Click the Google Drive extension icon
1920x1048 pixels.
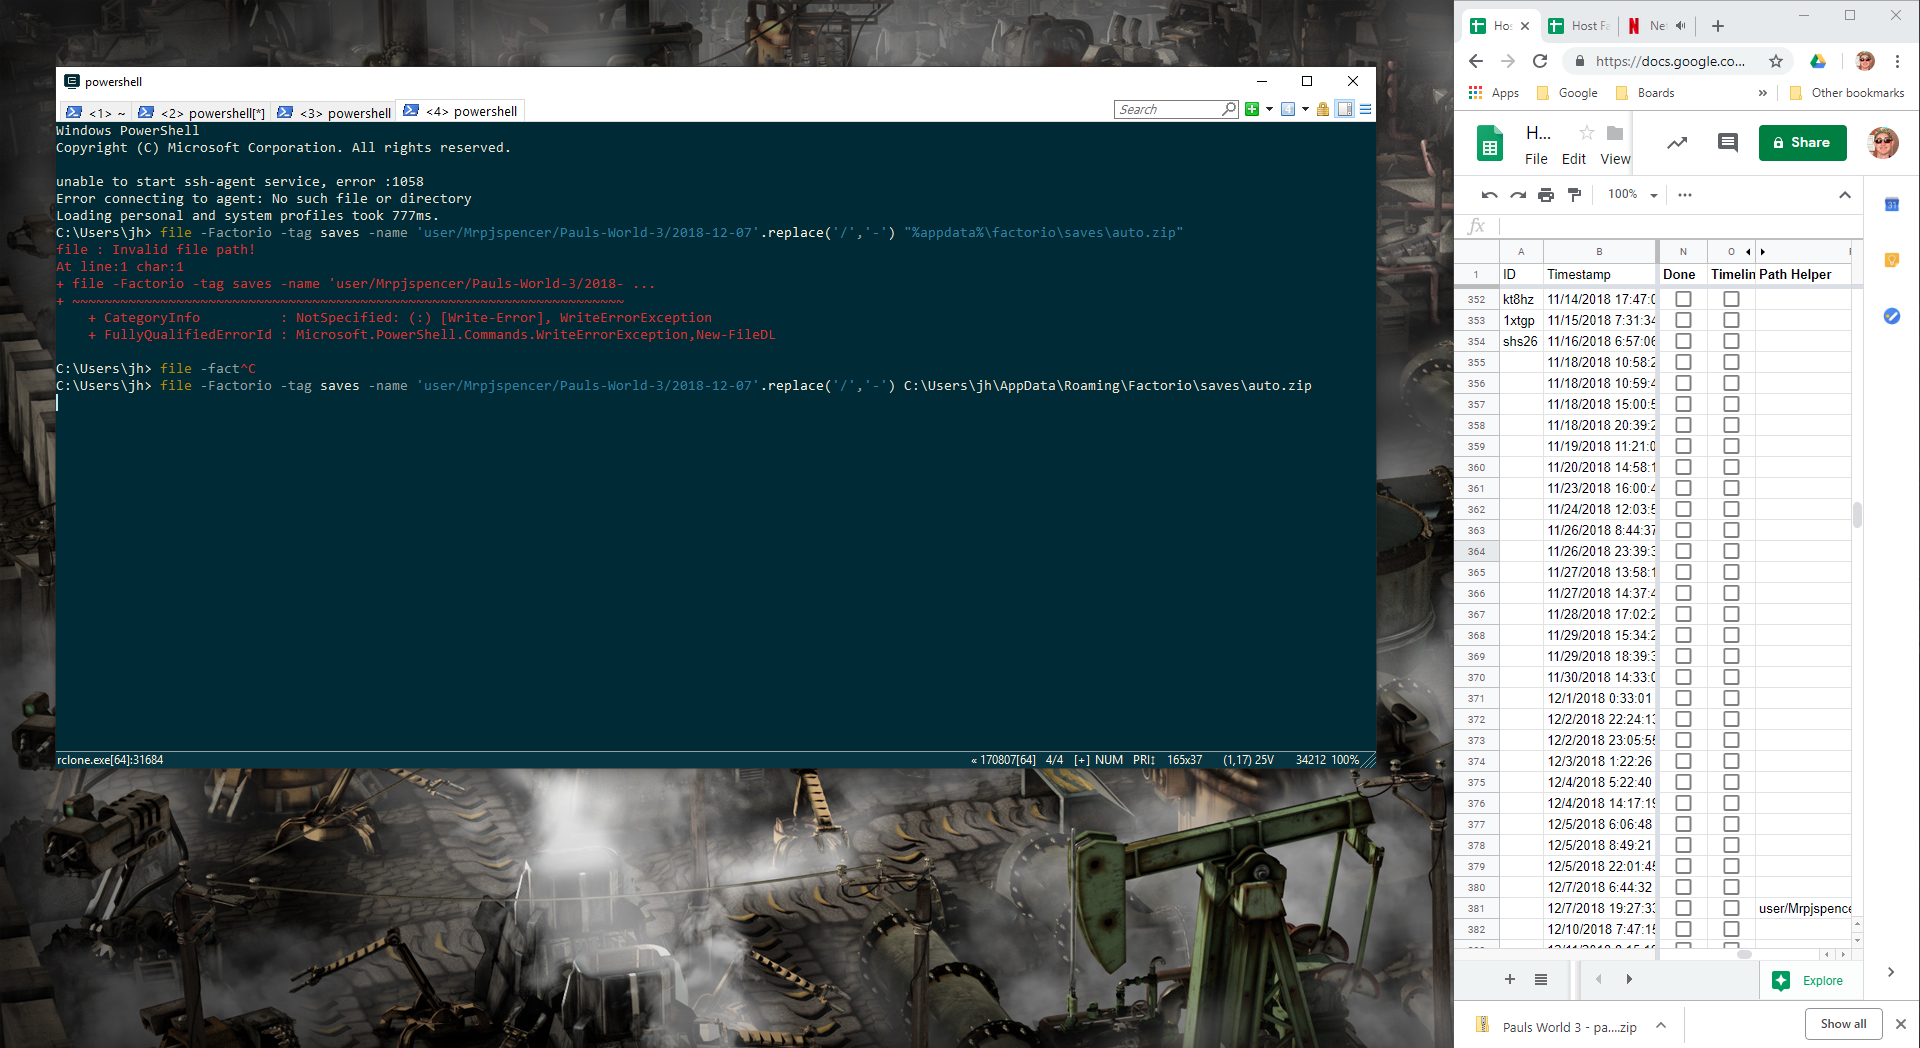(1818, 61)
